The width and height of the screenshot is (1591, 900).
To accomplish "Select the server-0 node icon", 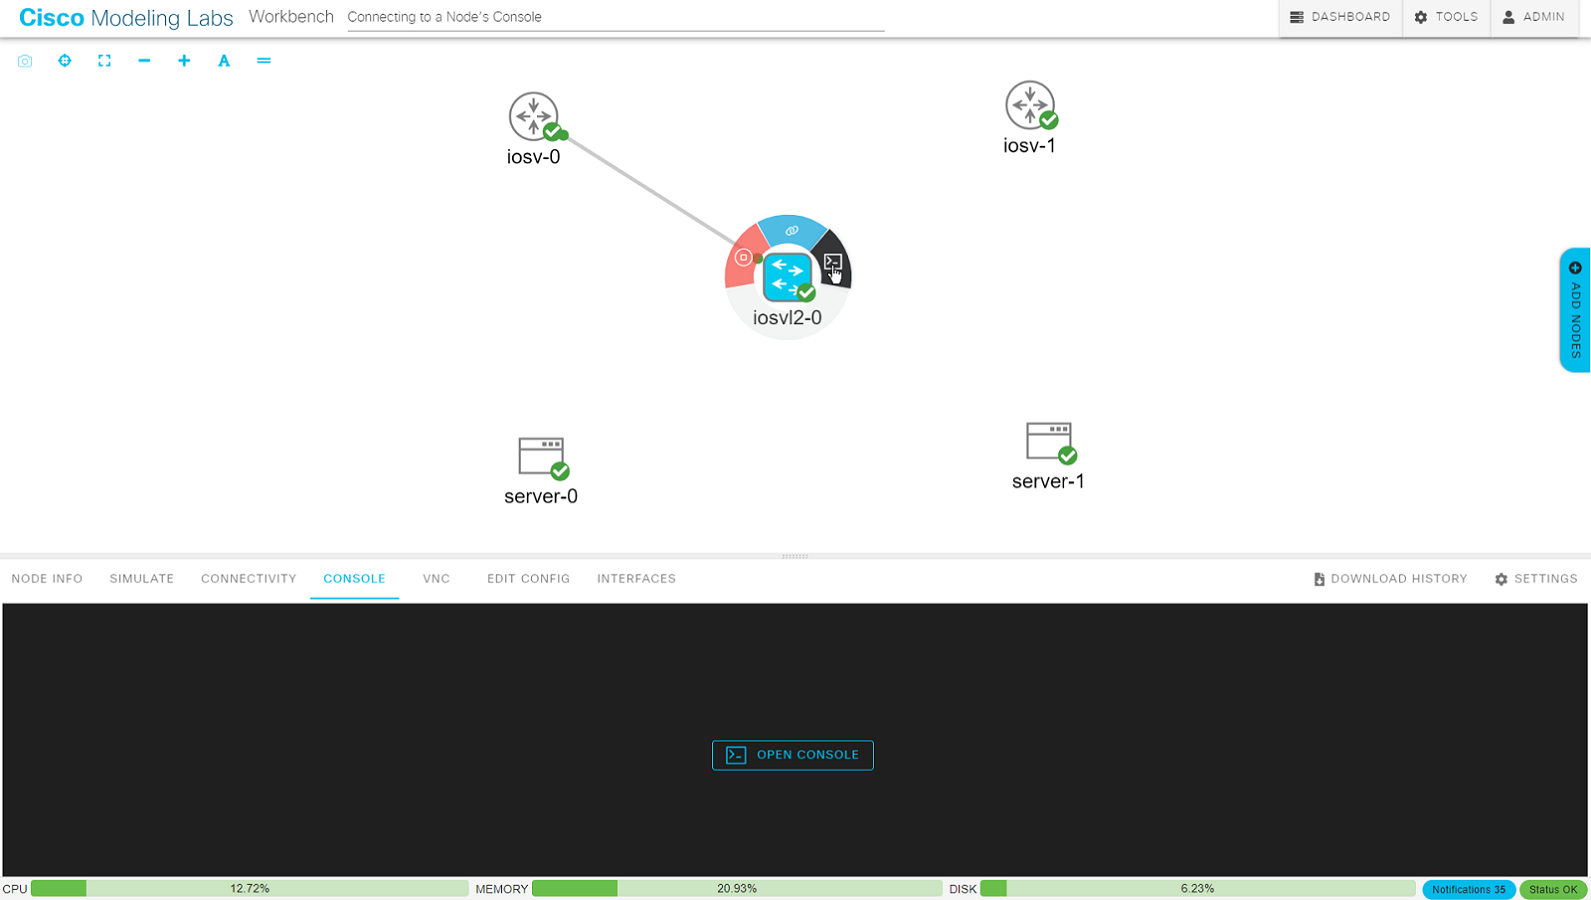I will point(542,456).
